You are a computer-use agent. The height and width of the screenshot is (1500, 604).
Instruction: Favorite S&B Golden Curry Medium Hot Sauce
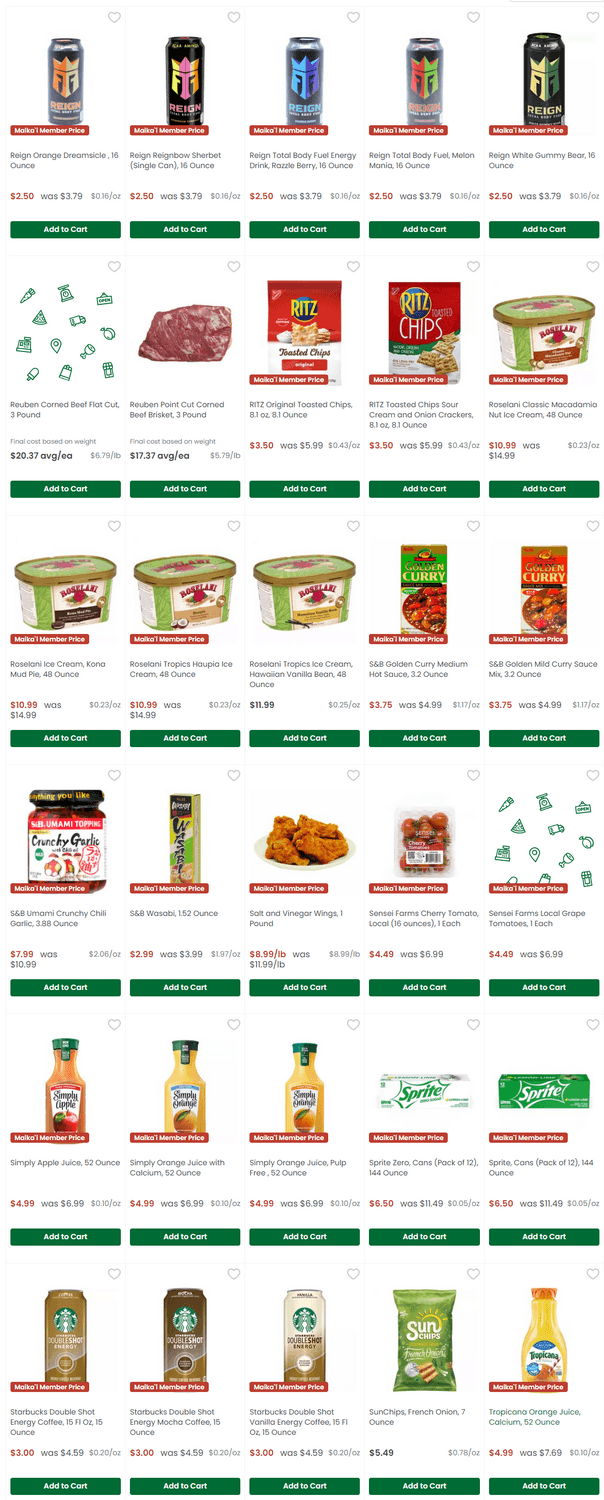pyautogui.click(x=473, y=526)
